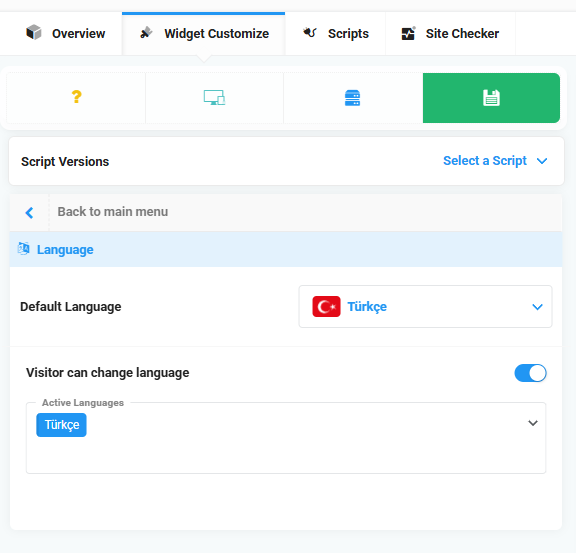Click the Language section header
576x553 pixels.
coord(286,249)
